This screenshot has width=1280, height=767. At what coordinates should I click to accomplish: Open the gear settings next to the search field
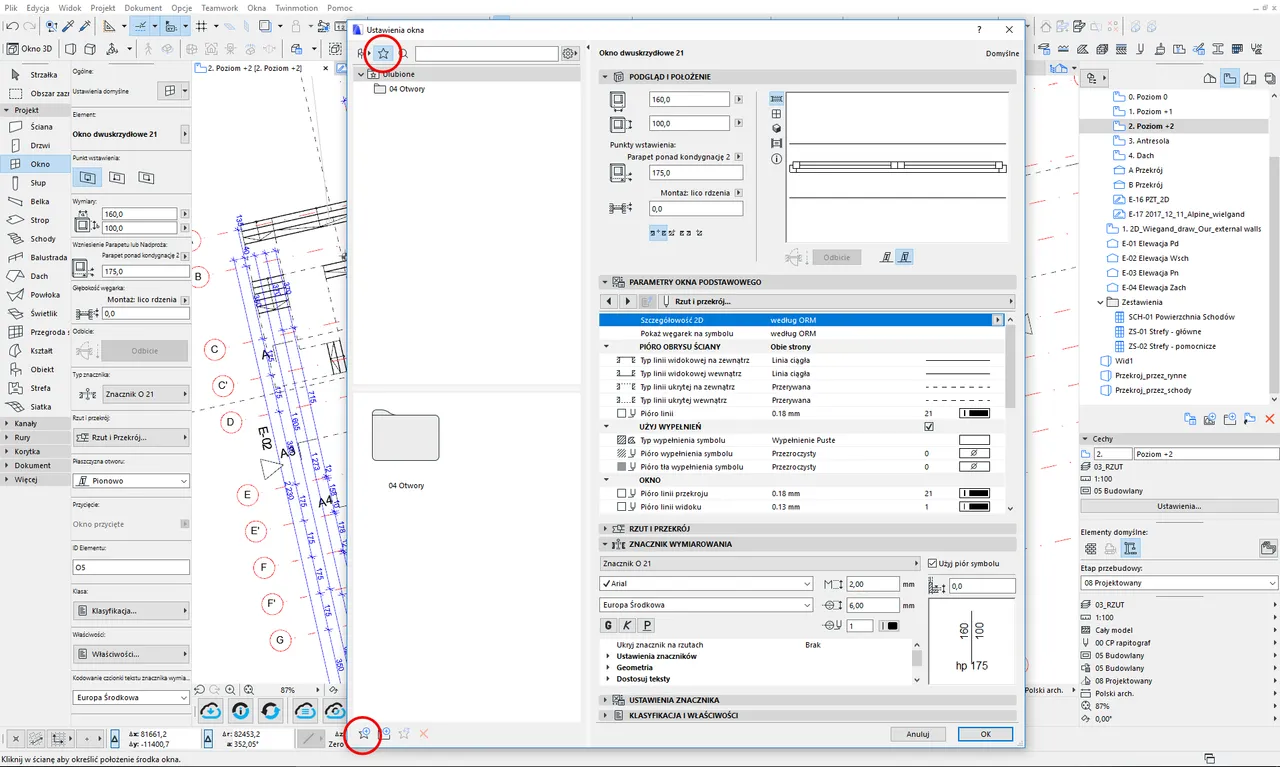pyautogui.click(x=570, y=53)
